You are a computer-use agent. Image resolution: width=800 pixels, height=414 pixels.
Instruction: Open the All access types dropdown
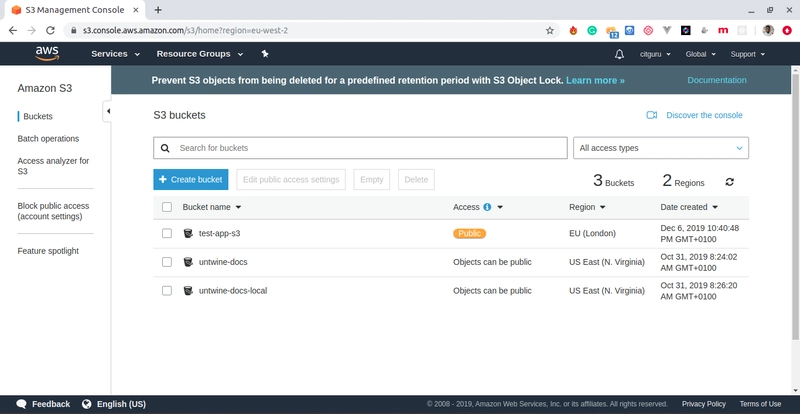coord(661,148)
